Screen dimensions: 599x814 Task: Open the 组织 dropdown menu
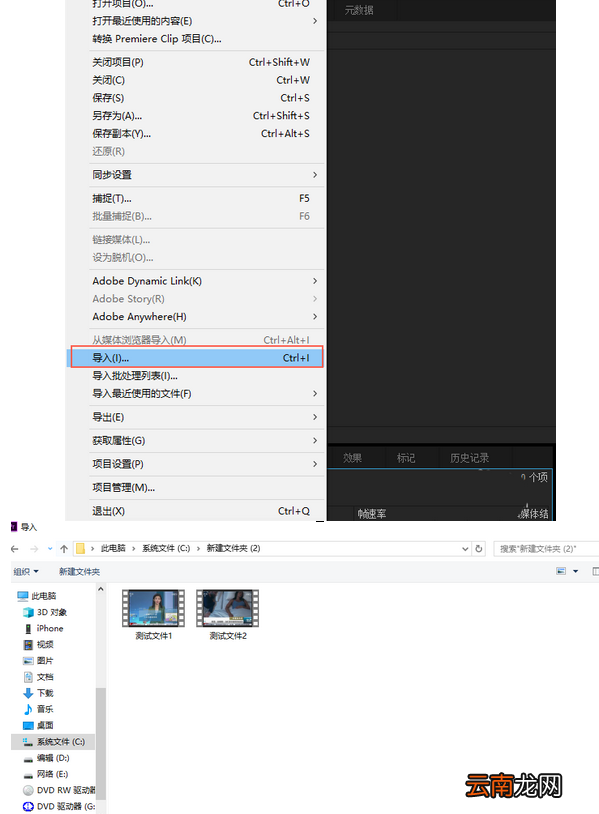[26, 572]
